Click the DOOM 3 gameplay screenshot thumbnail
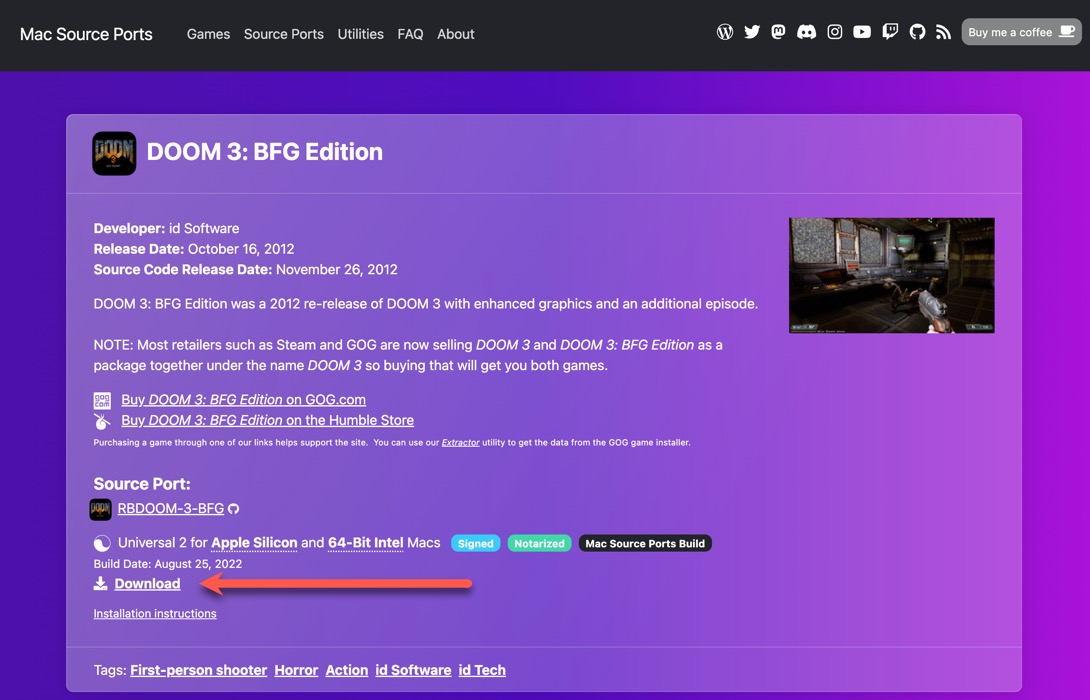This screenshot has height=700, width=1090. [891, 275]
